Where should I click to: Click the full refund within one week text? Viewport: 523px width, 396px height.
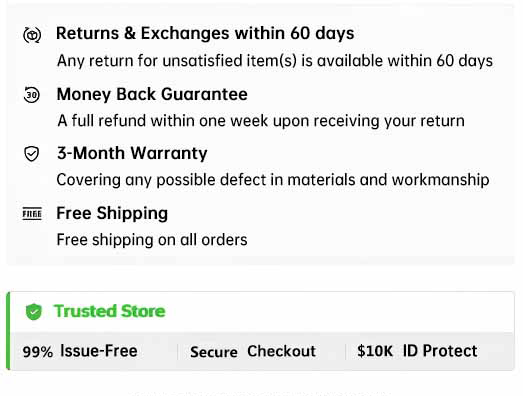point(261,121)
